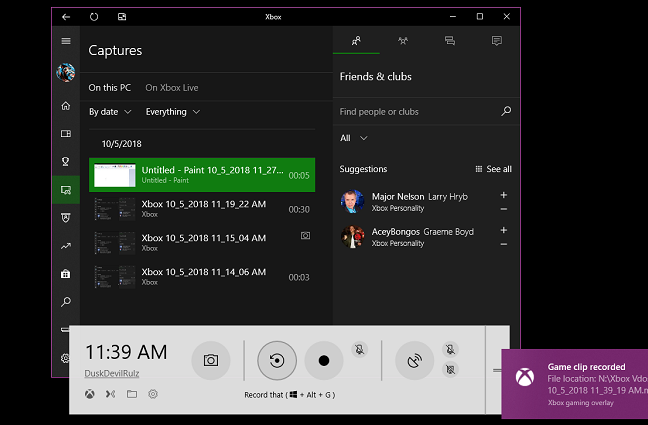Expand the All friends filter dropdown
This screenshot has width=648, height=425.
[x=353, y=138]
